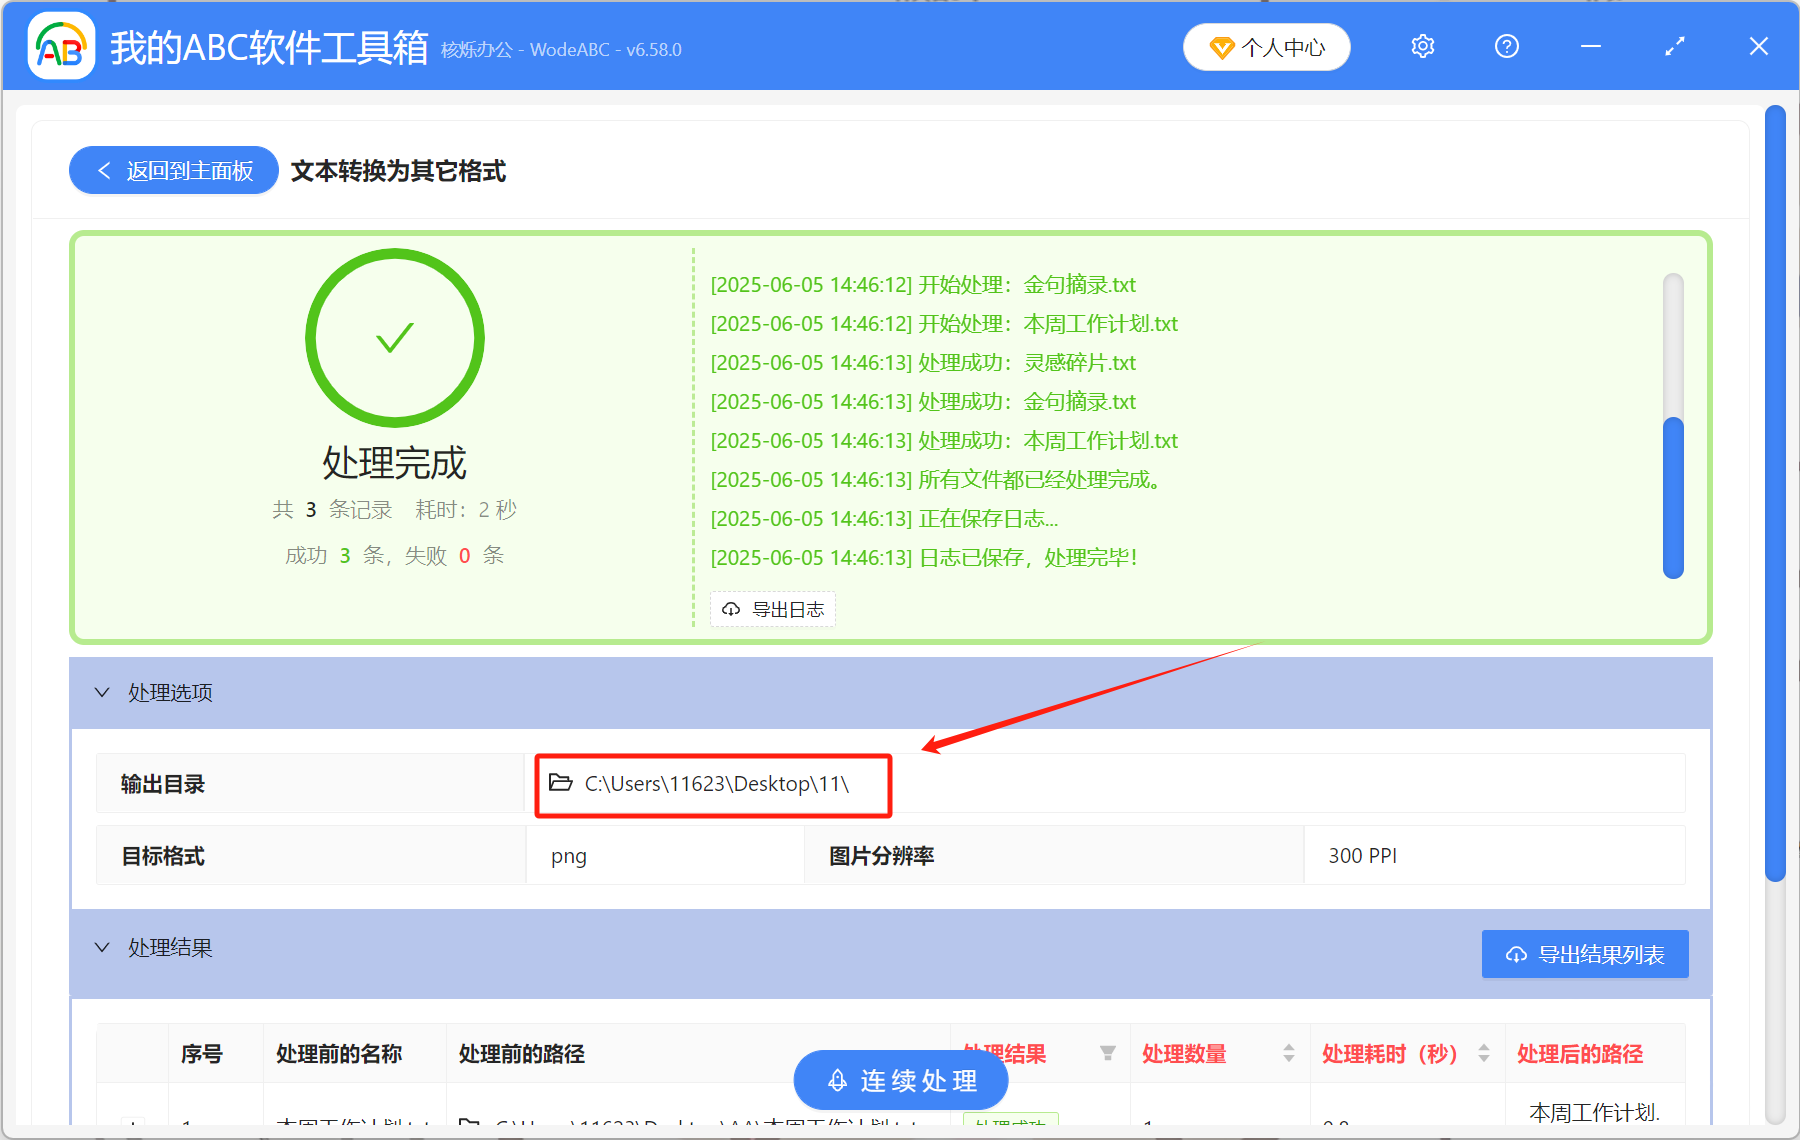Viewport: 1800px width, 1140px height.
Task: Open the filter icon on 处理结果 column
Action: 1109,1053
